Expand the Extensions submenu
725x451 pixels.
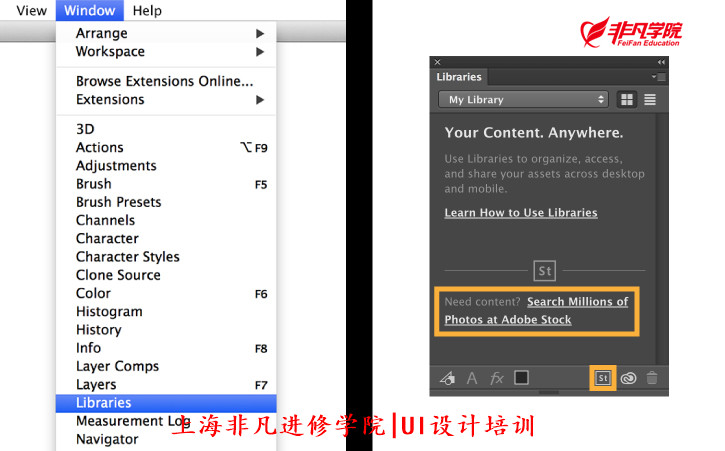pos(166,99)
